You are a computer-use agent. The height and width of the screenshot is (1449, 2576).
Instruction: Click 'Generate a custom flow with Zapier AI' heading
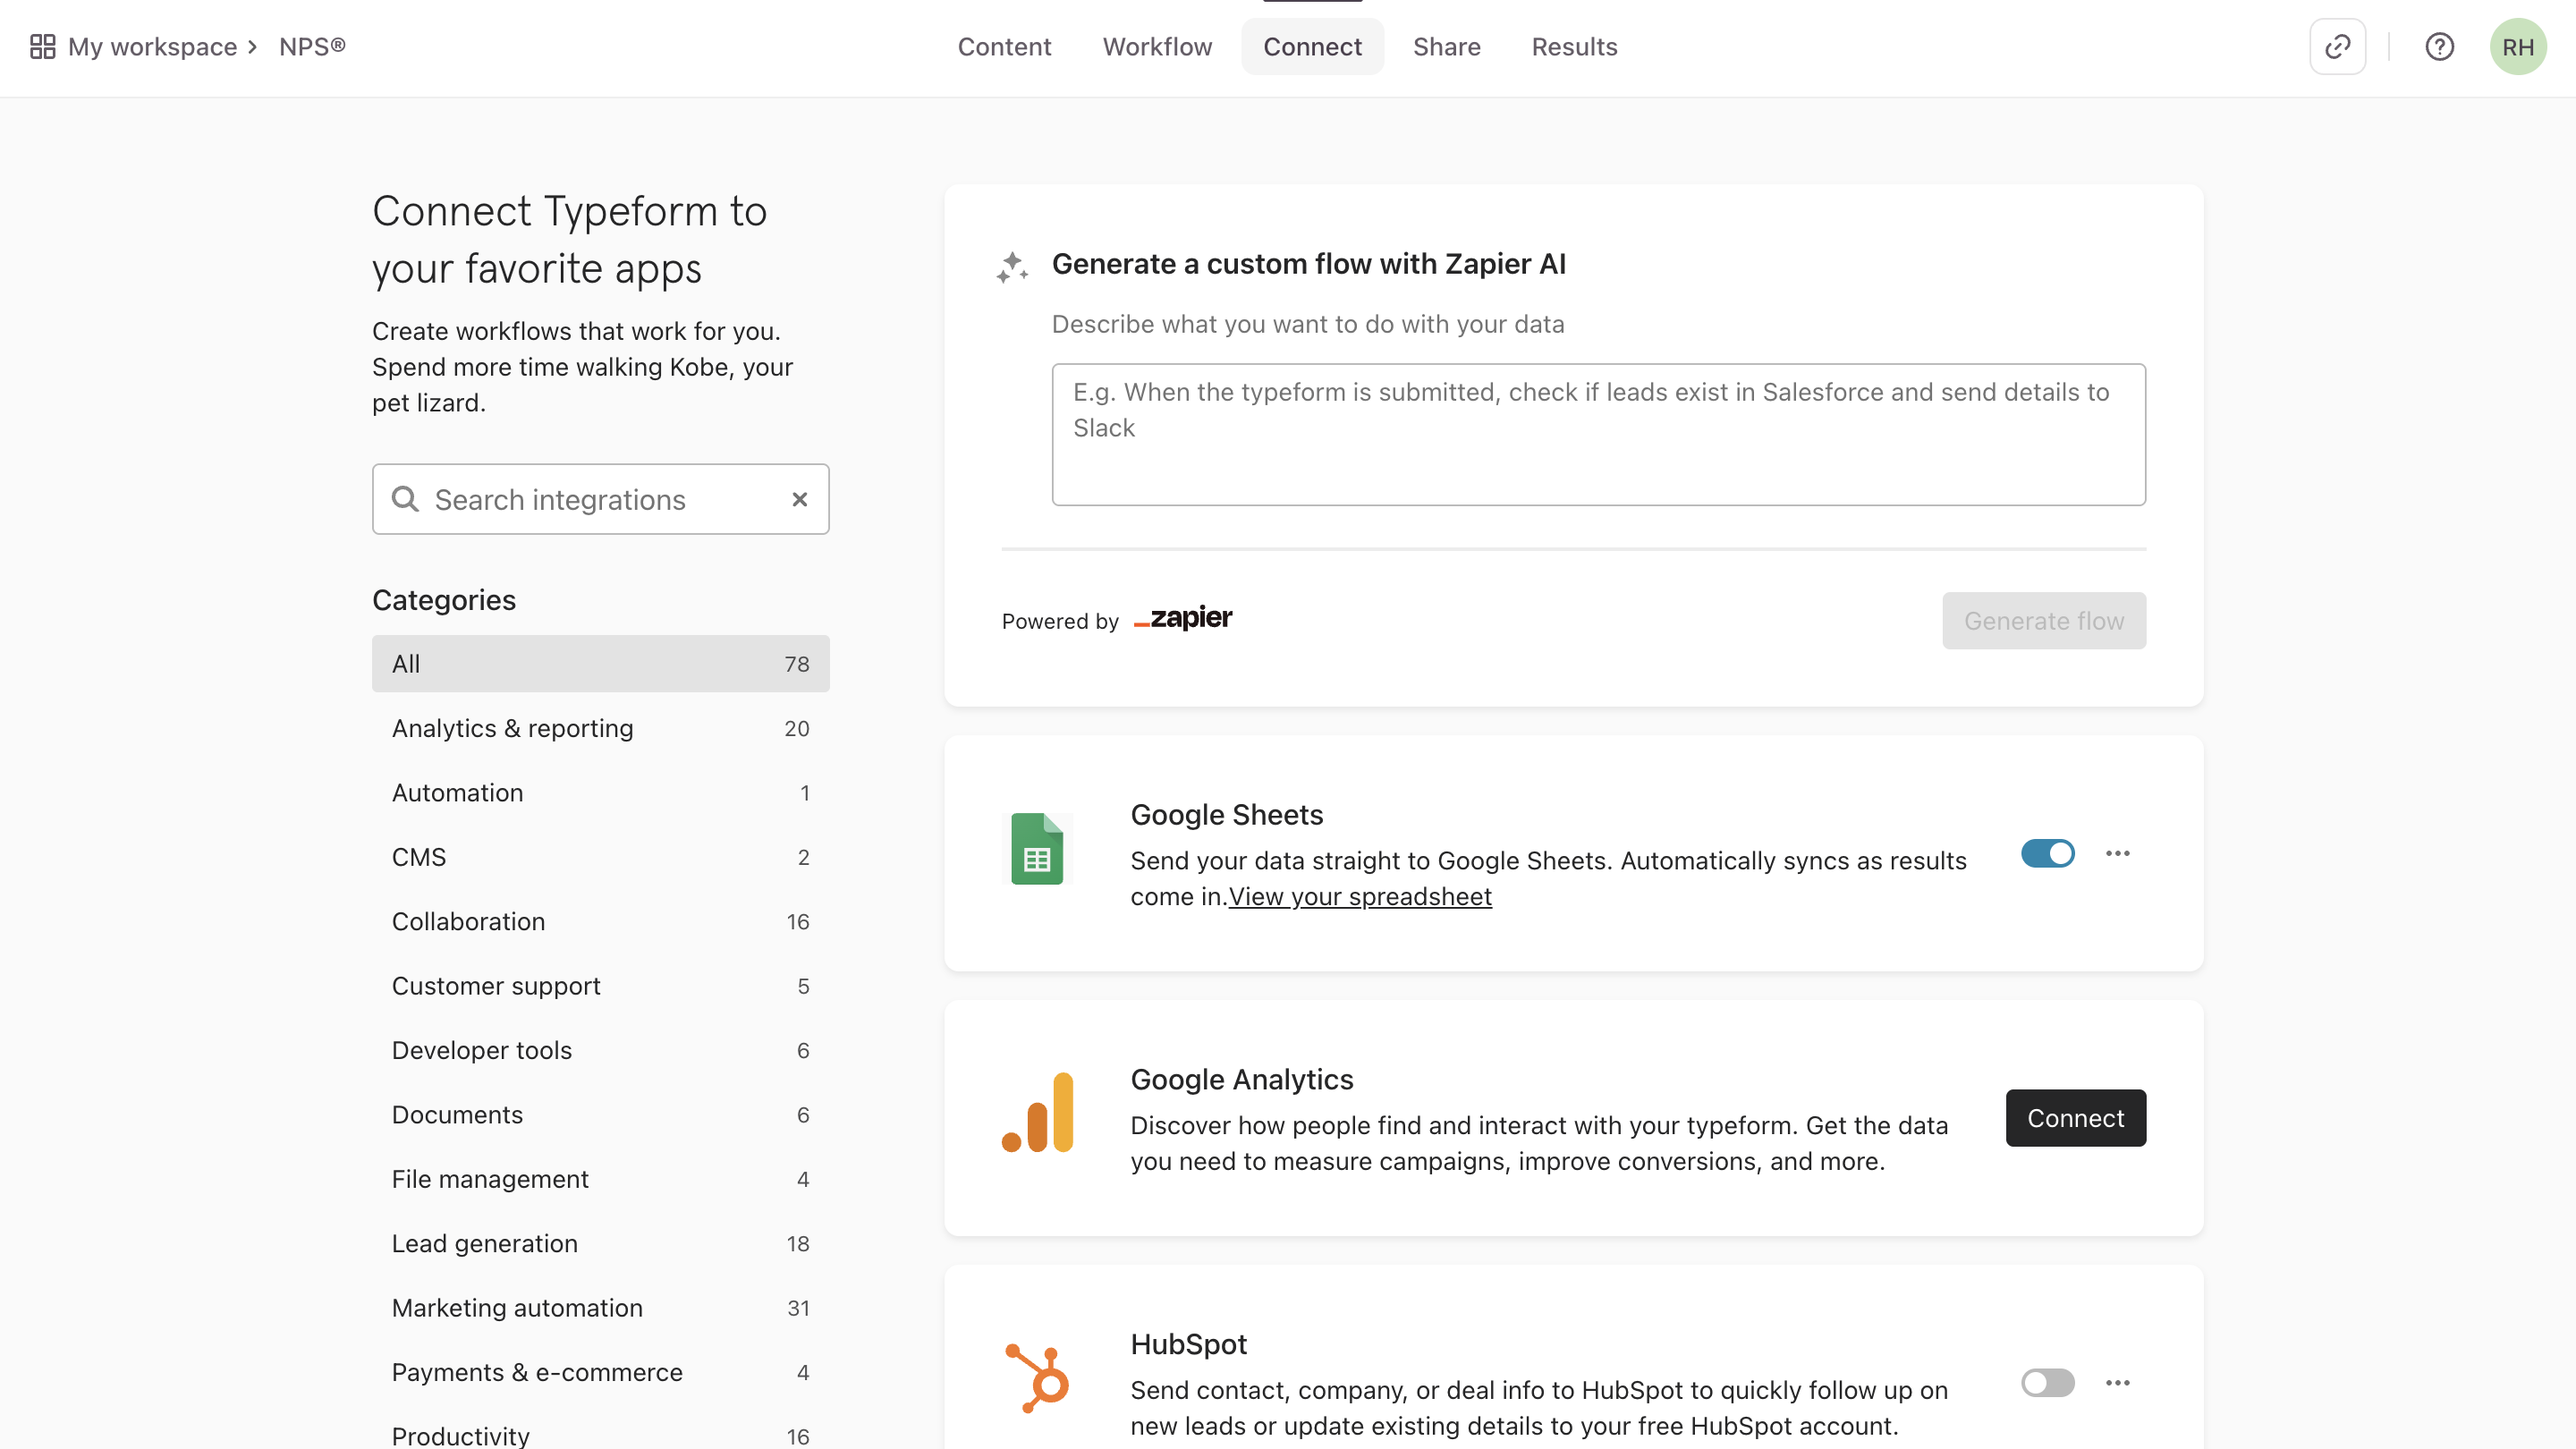1308,264
